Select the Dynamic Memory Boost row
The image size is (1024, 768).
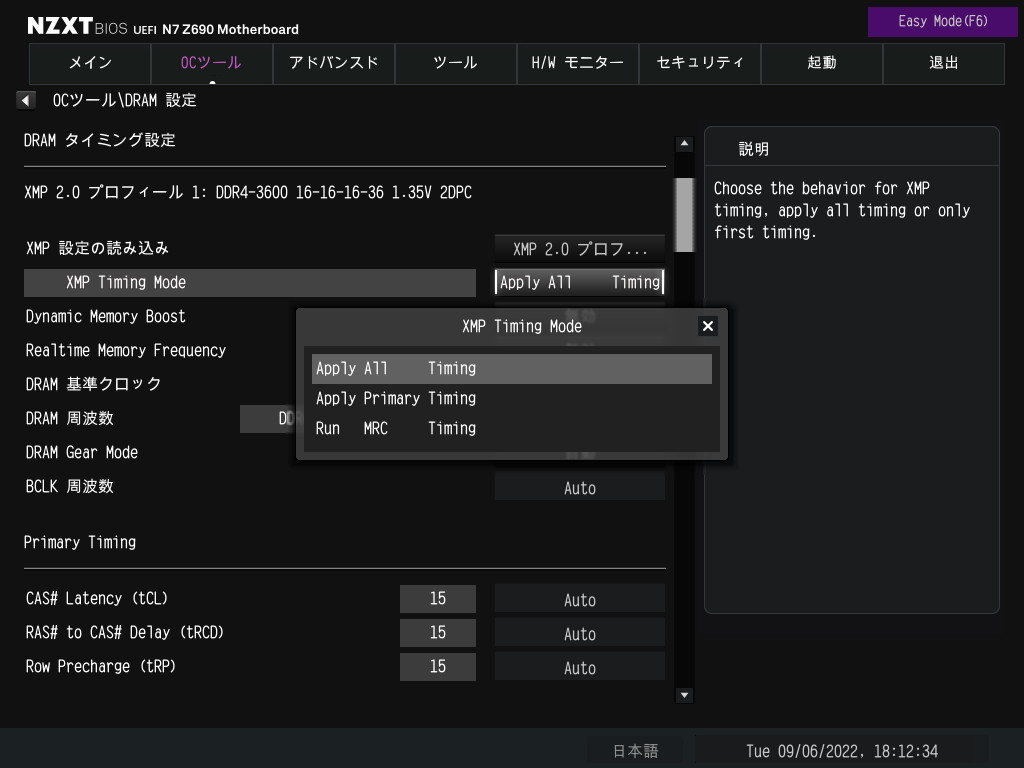click(105, 317)
